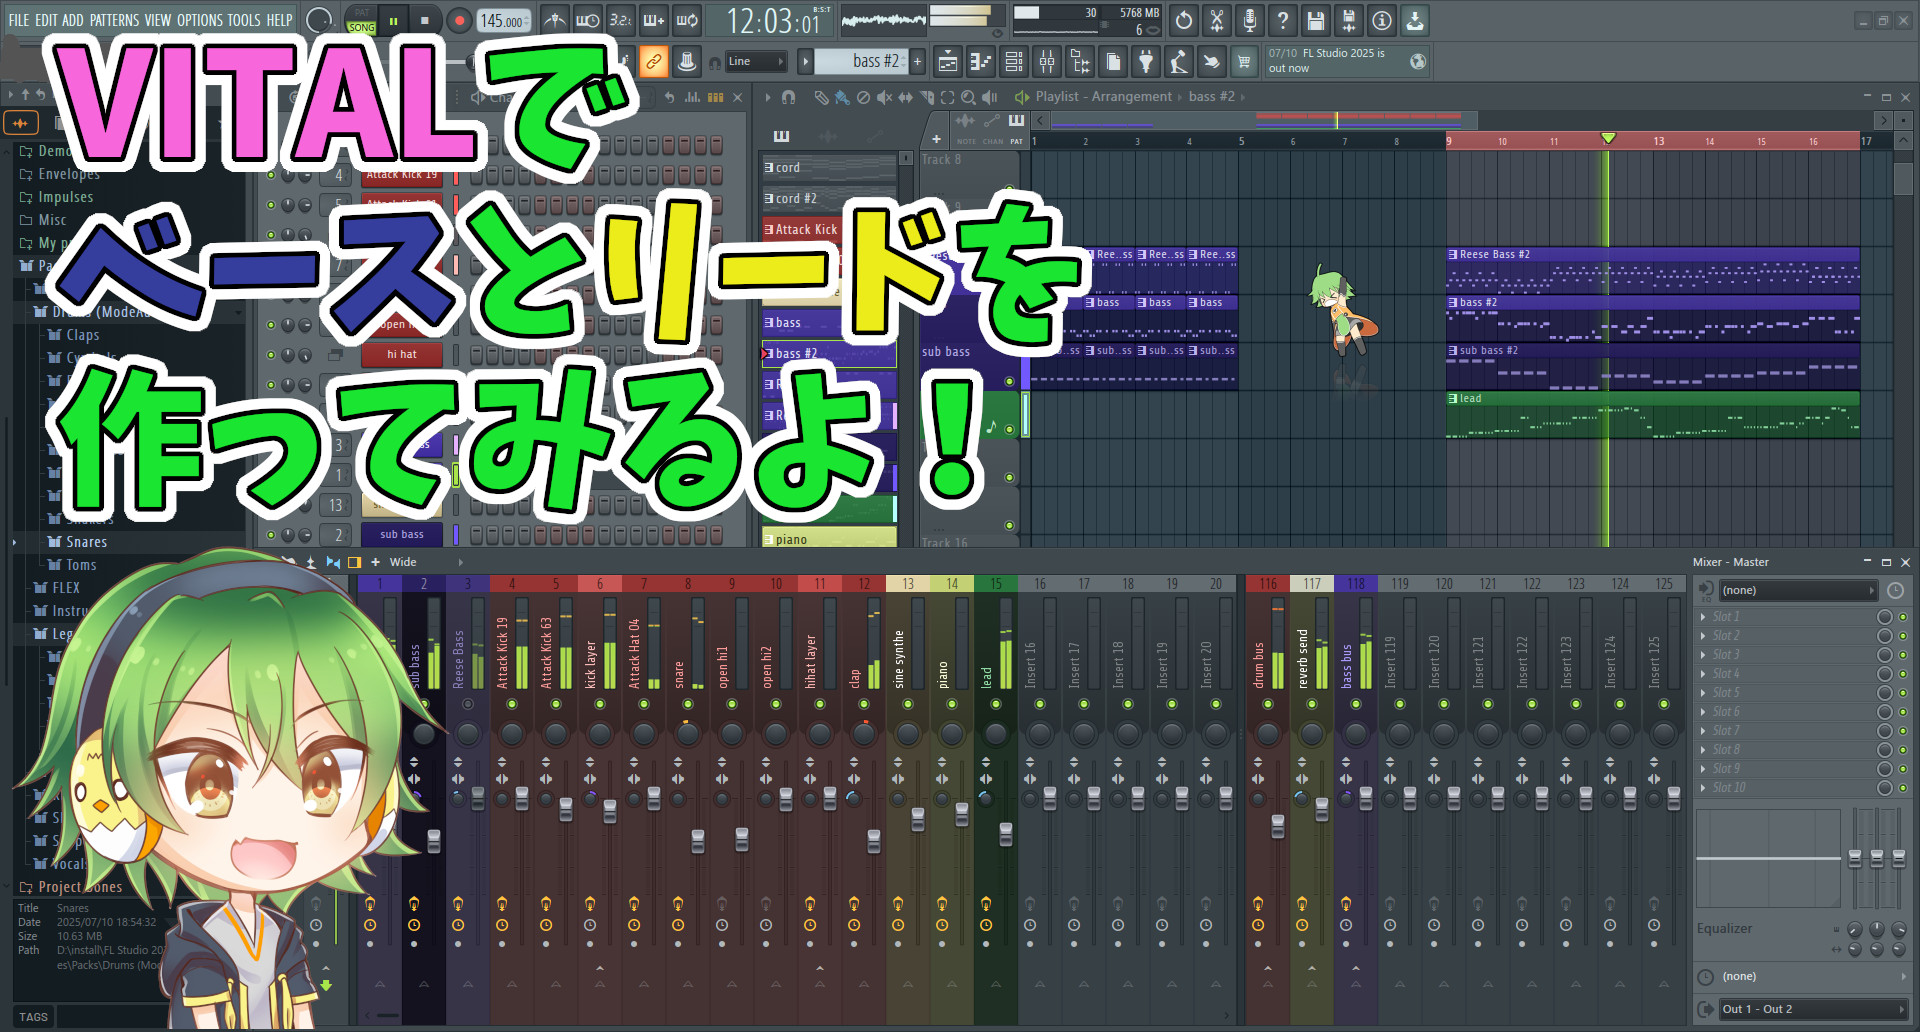Open the ADD menu
The height and width of the screenshot is (1032, 1920).
pos(73,20)
